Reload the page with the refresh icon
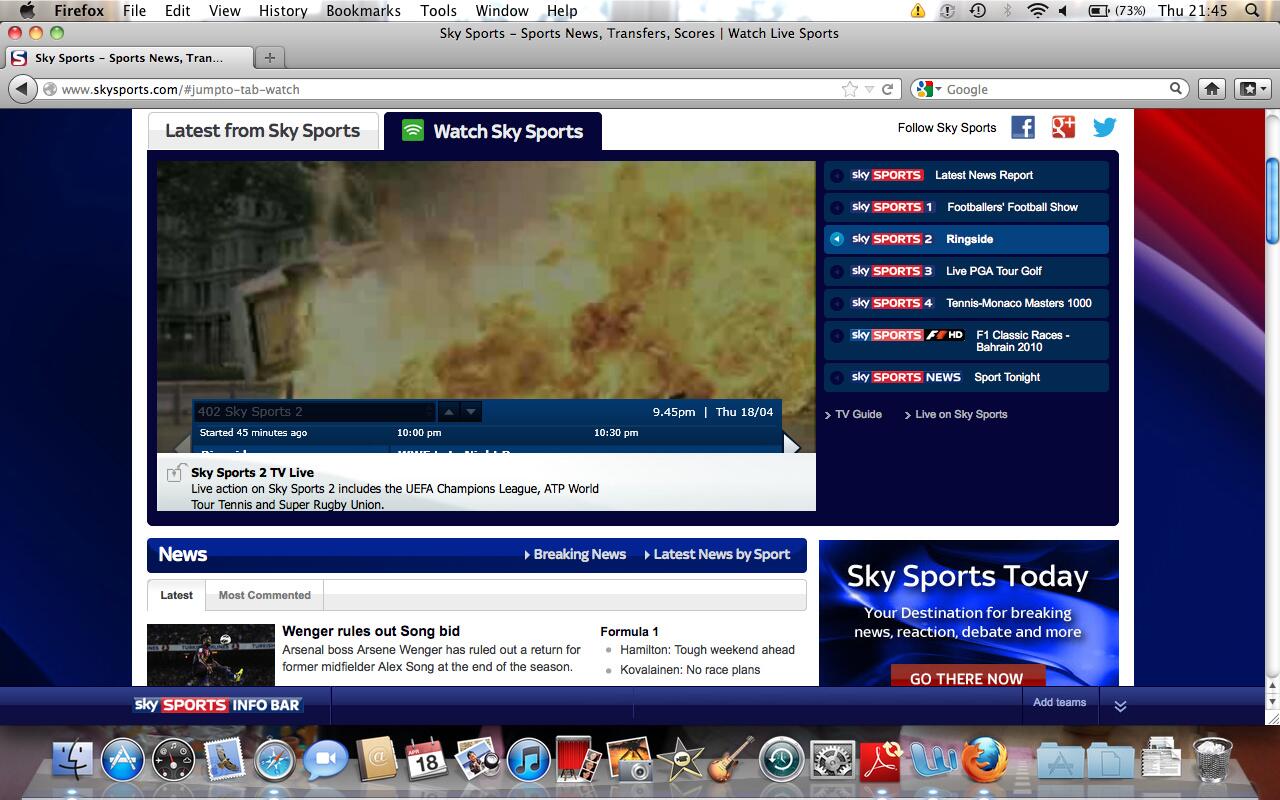Viewport: 1280px width, 800px height. coord(887,89)
